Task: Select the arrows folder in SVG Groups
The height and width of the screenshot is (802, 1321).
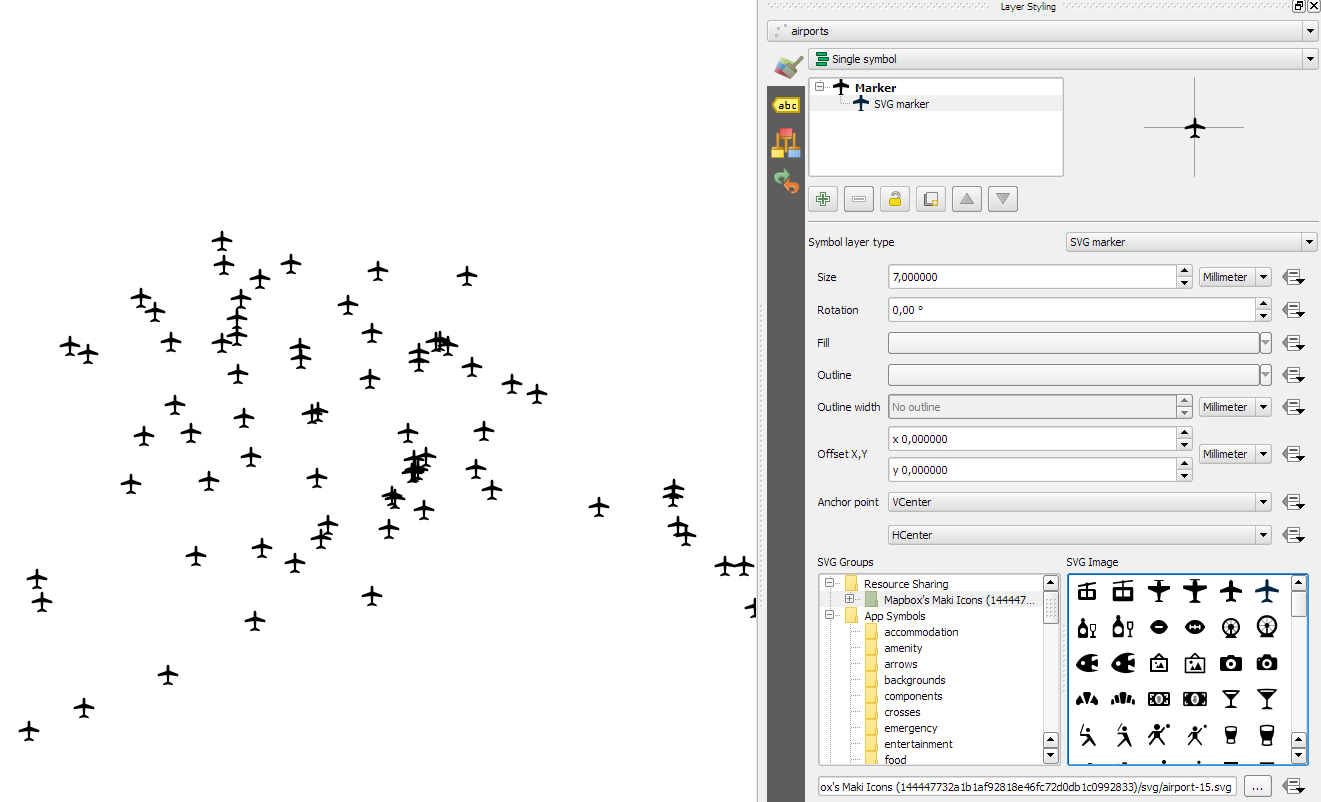Action: (901, 663)
